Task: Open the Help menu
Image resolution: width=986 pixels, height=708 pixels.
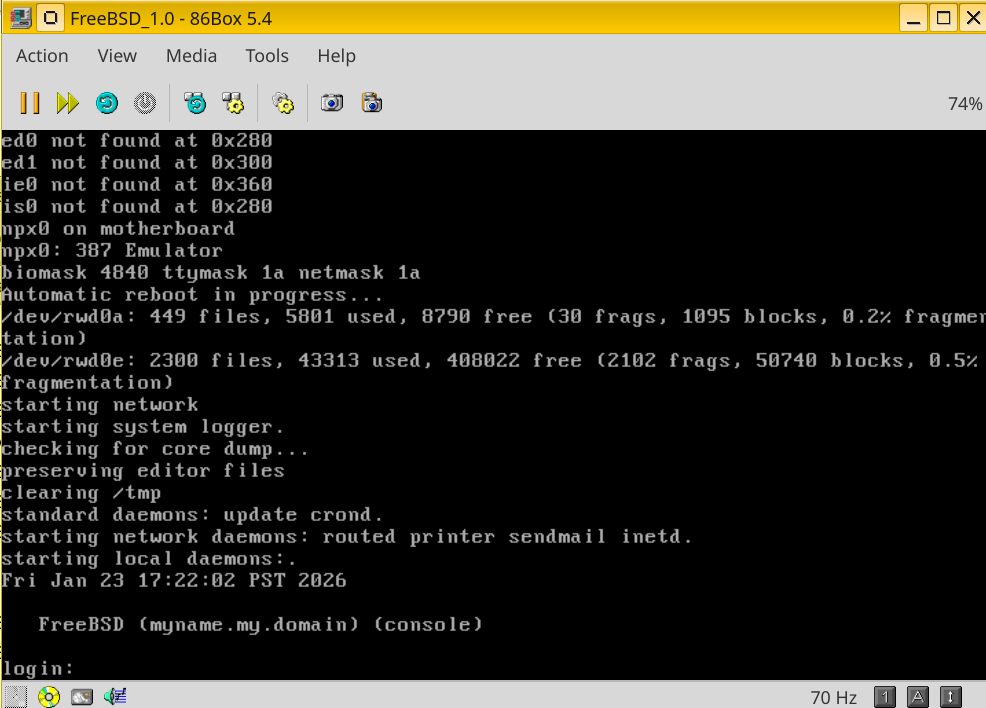Action: coord(336,56)
